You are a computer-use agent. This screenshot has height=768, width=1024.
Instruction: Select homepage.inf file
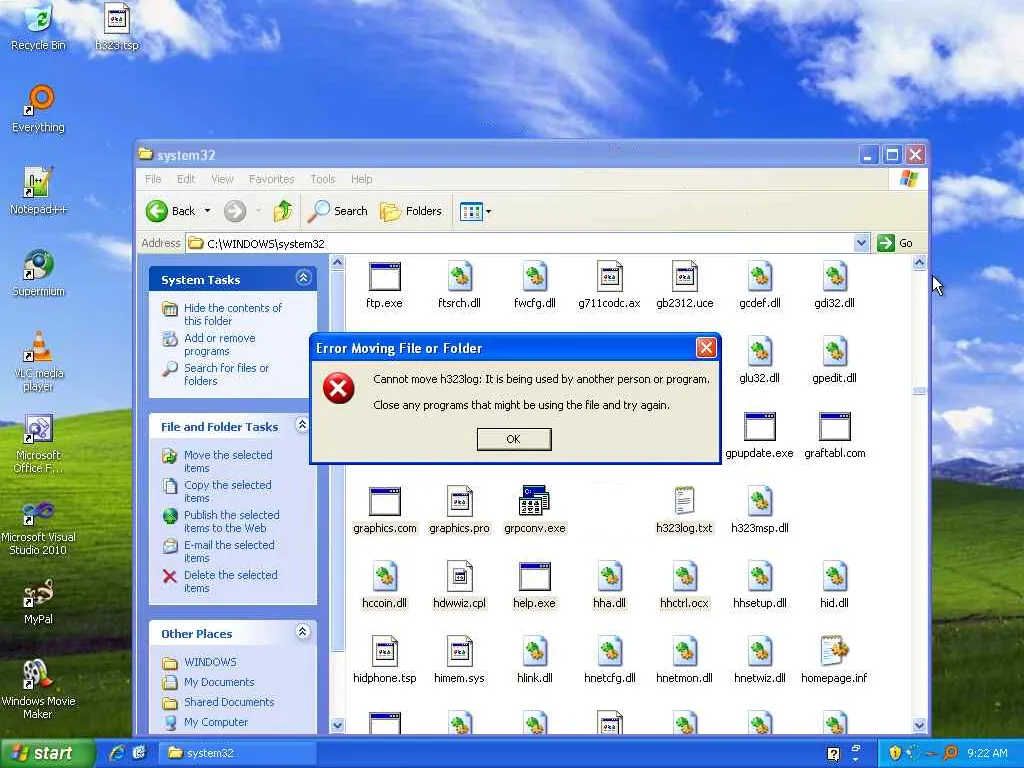click(835, 661)
